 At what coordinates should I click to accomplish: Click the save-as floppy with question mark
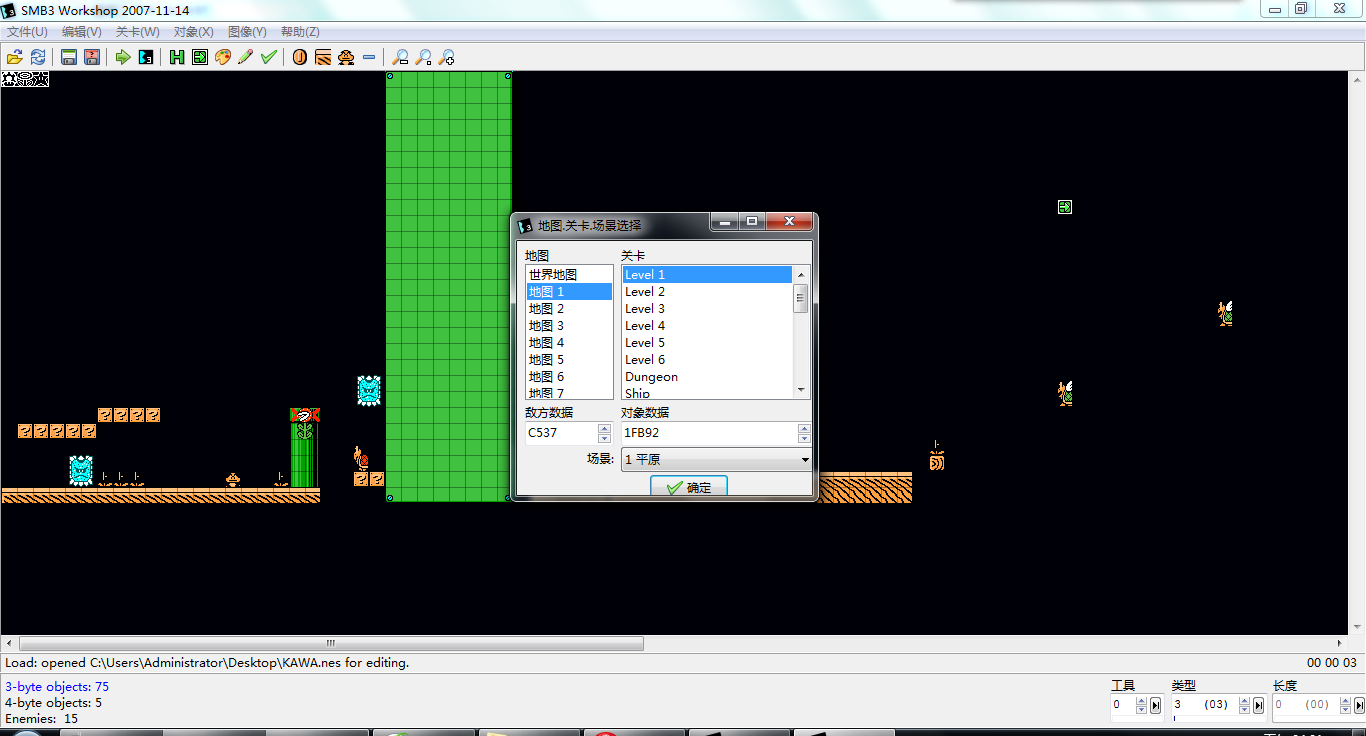coord(92,57)
